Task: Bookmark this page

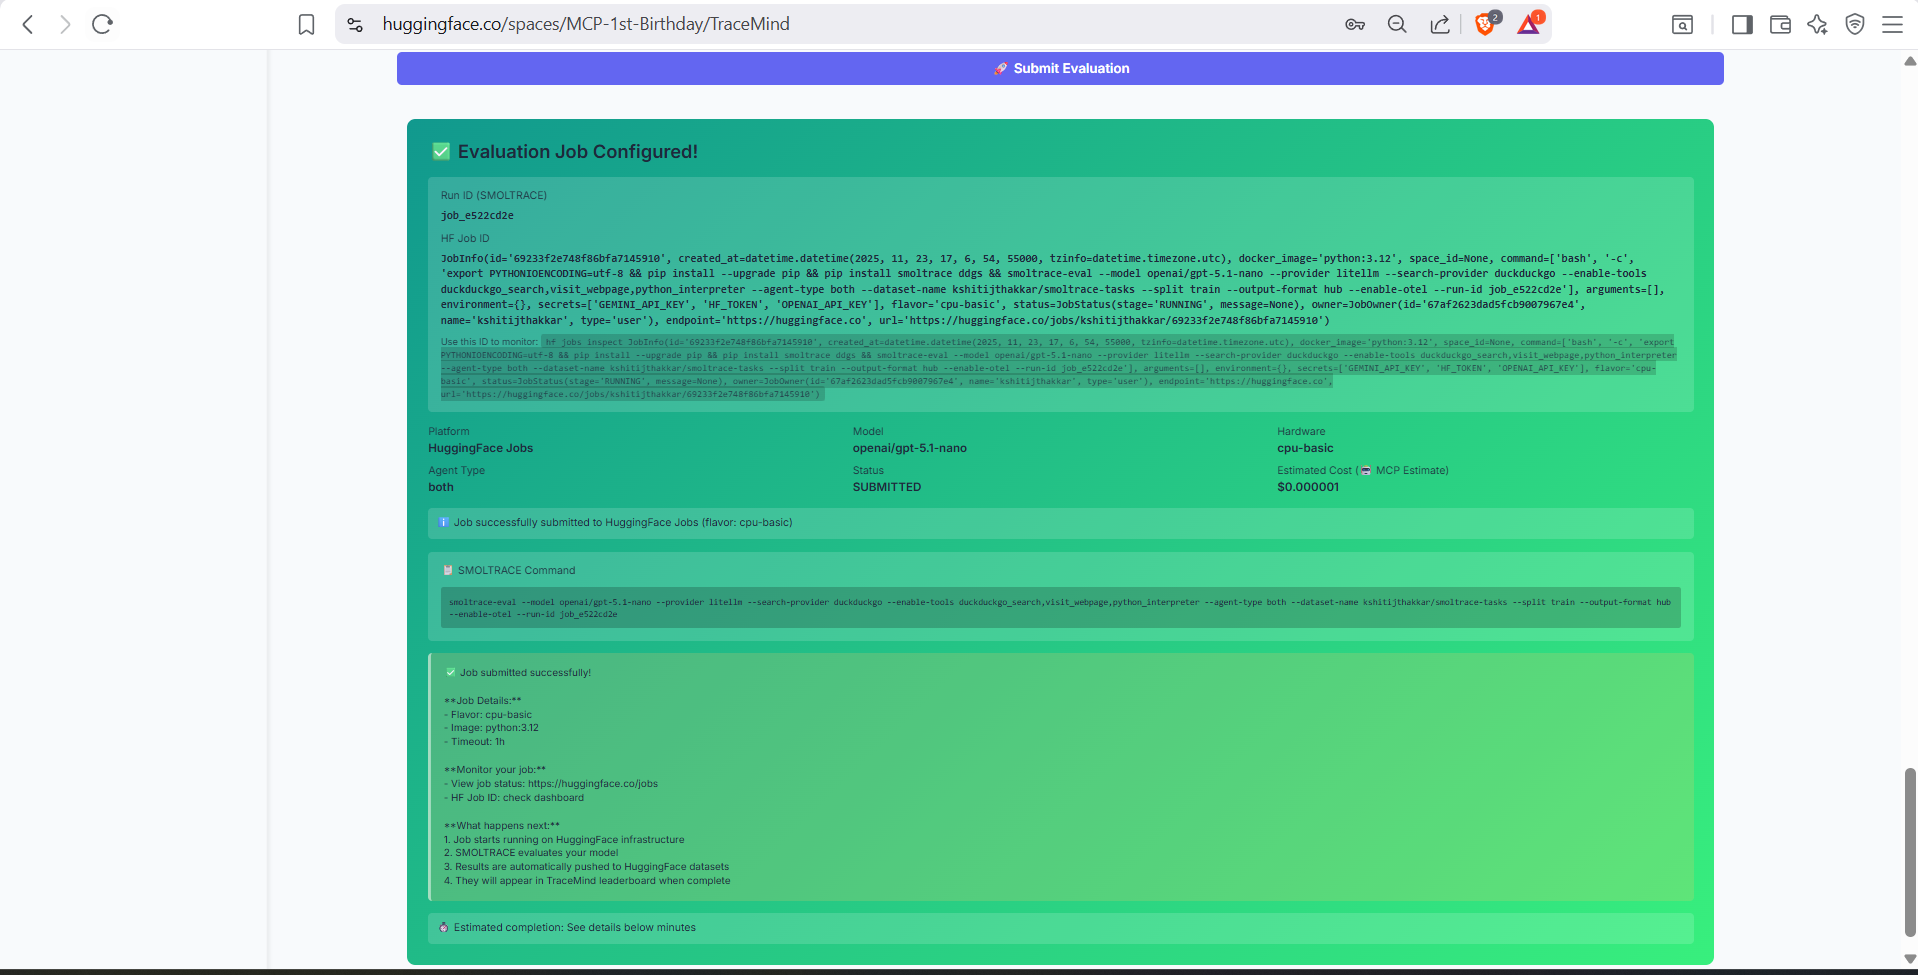Action: pos(306,24)
